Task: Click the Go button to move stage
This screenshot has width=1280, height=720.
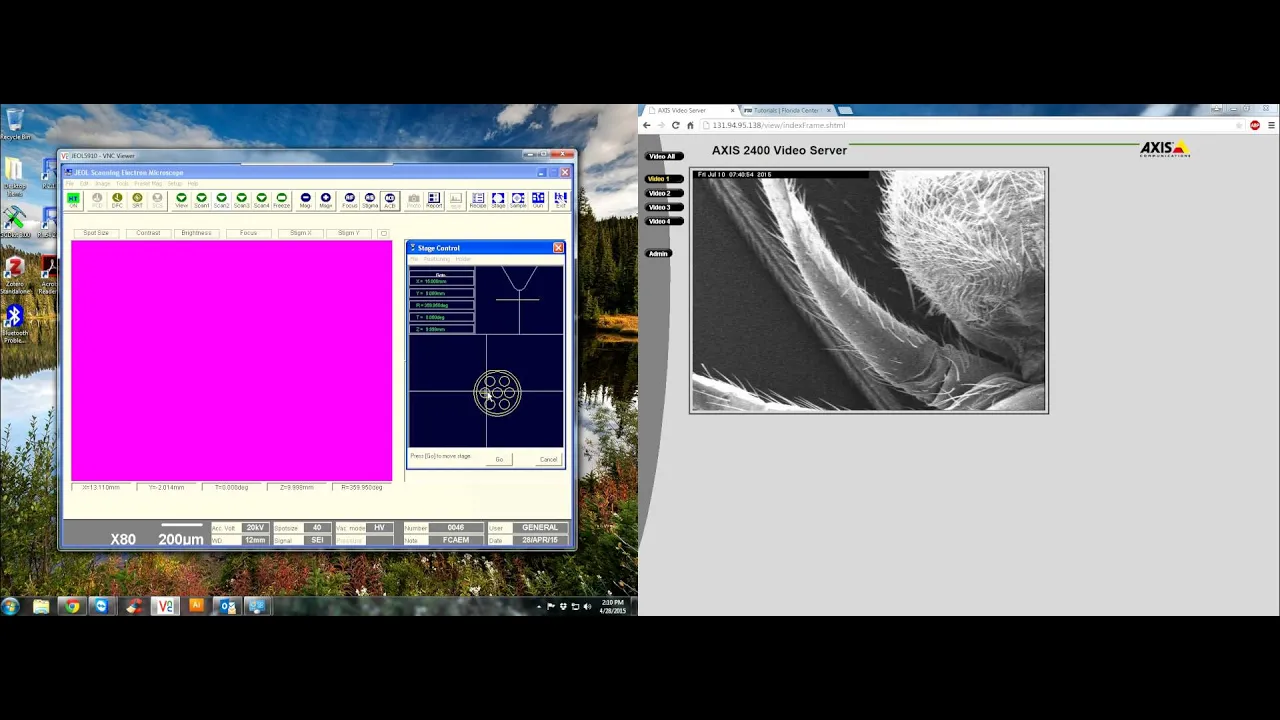Action: tap(499, 459)
